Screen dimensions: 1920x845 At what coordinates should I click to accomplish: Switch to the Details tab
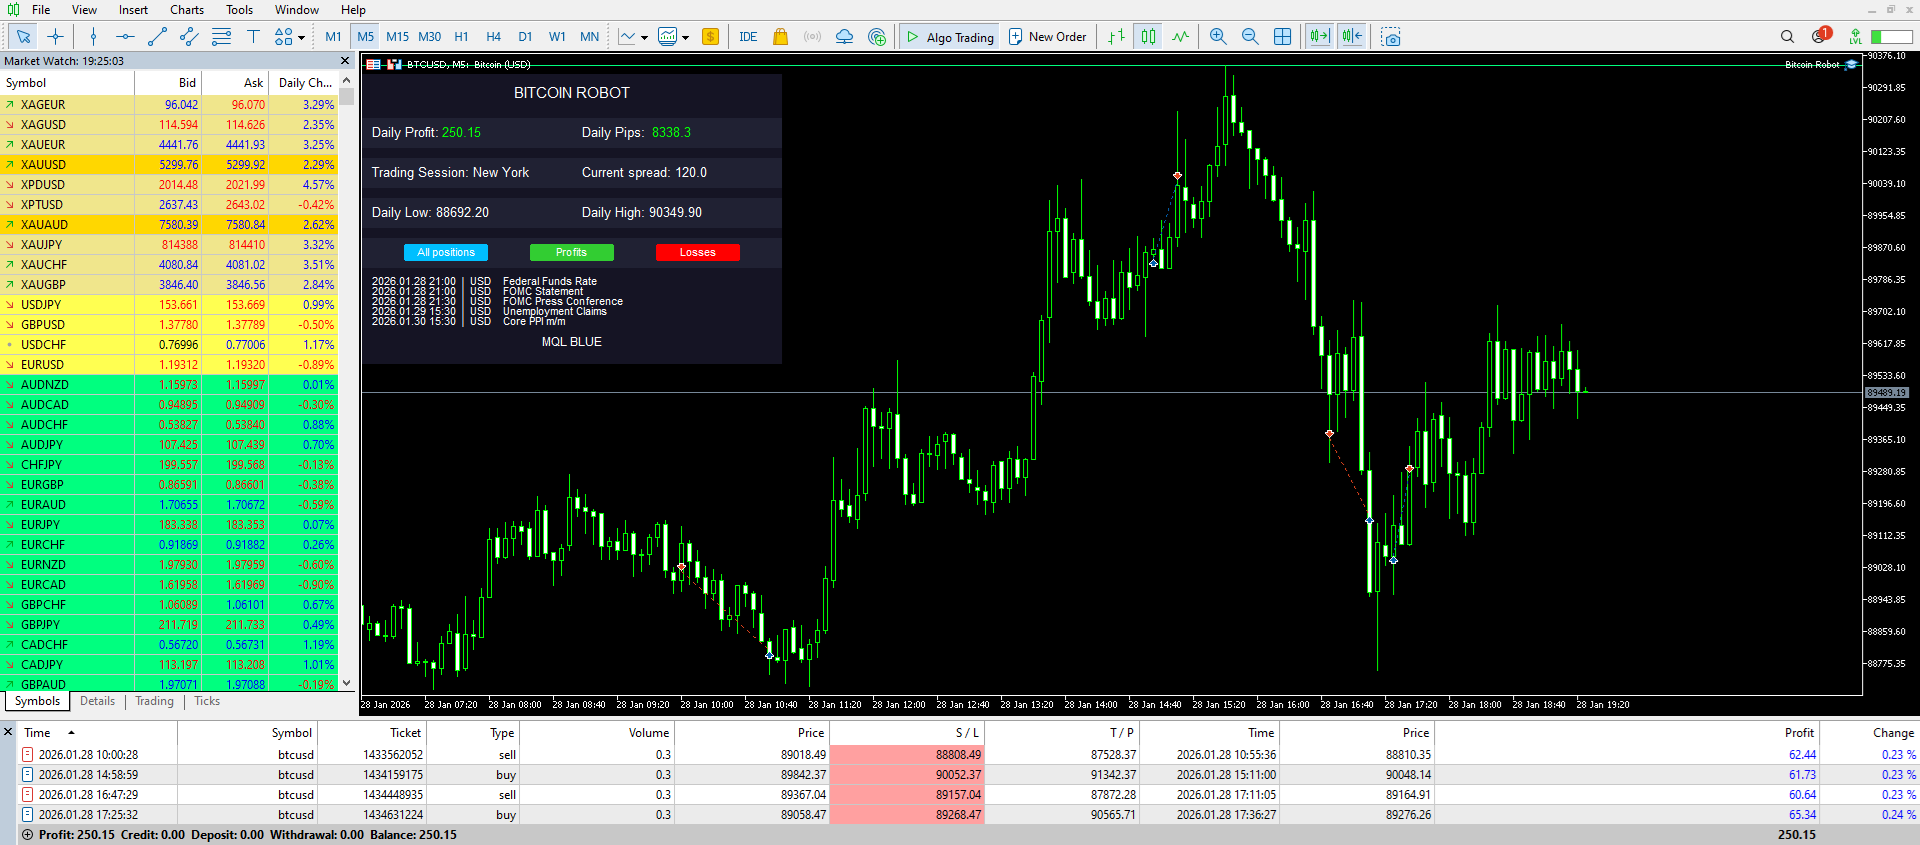click(x=97, y=701)
